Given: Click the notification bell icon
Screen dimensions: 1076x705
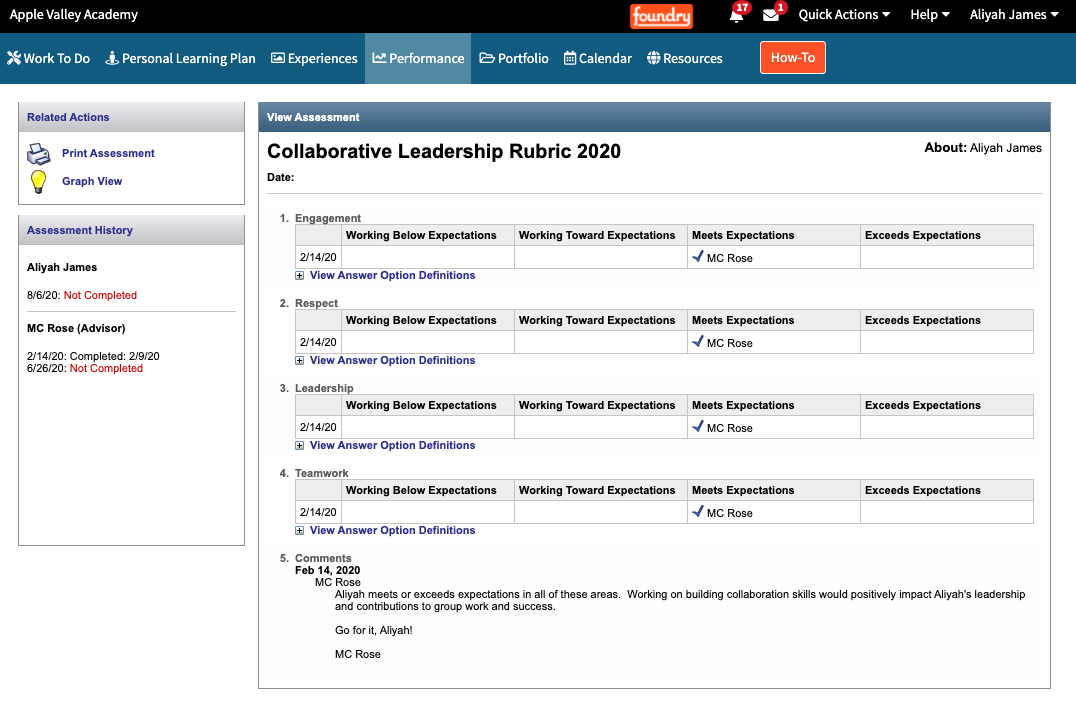Looking at the screenshot, I should (x=737, y=15).
